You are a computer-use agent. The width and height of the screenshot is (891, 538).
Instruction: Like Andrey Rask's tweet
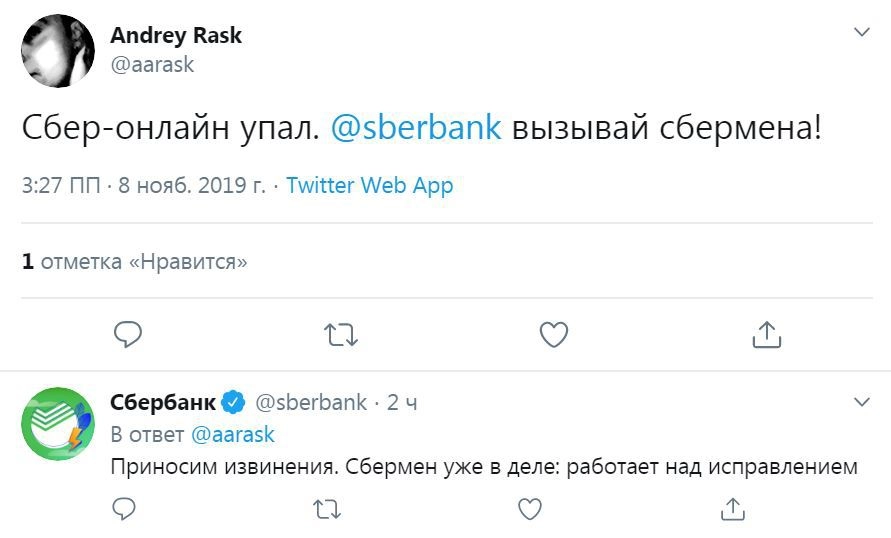point(554,334)
